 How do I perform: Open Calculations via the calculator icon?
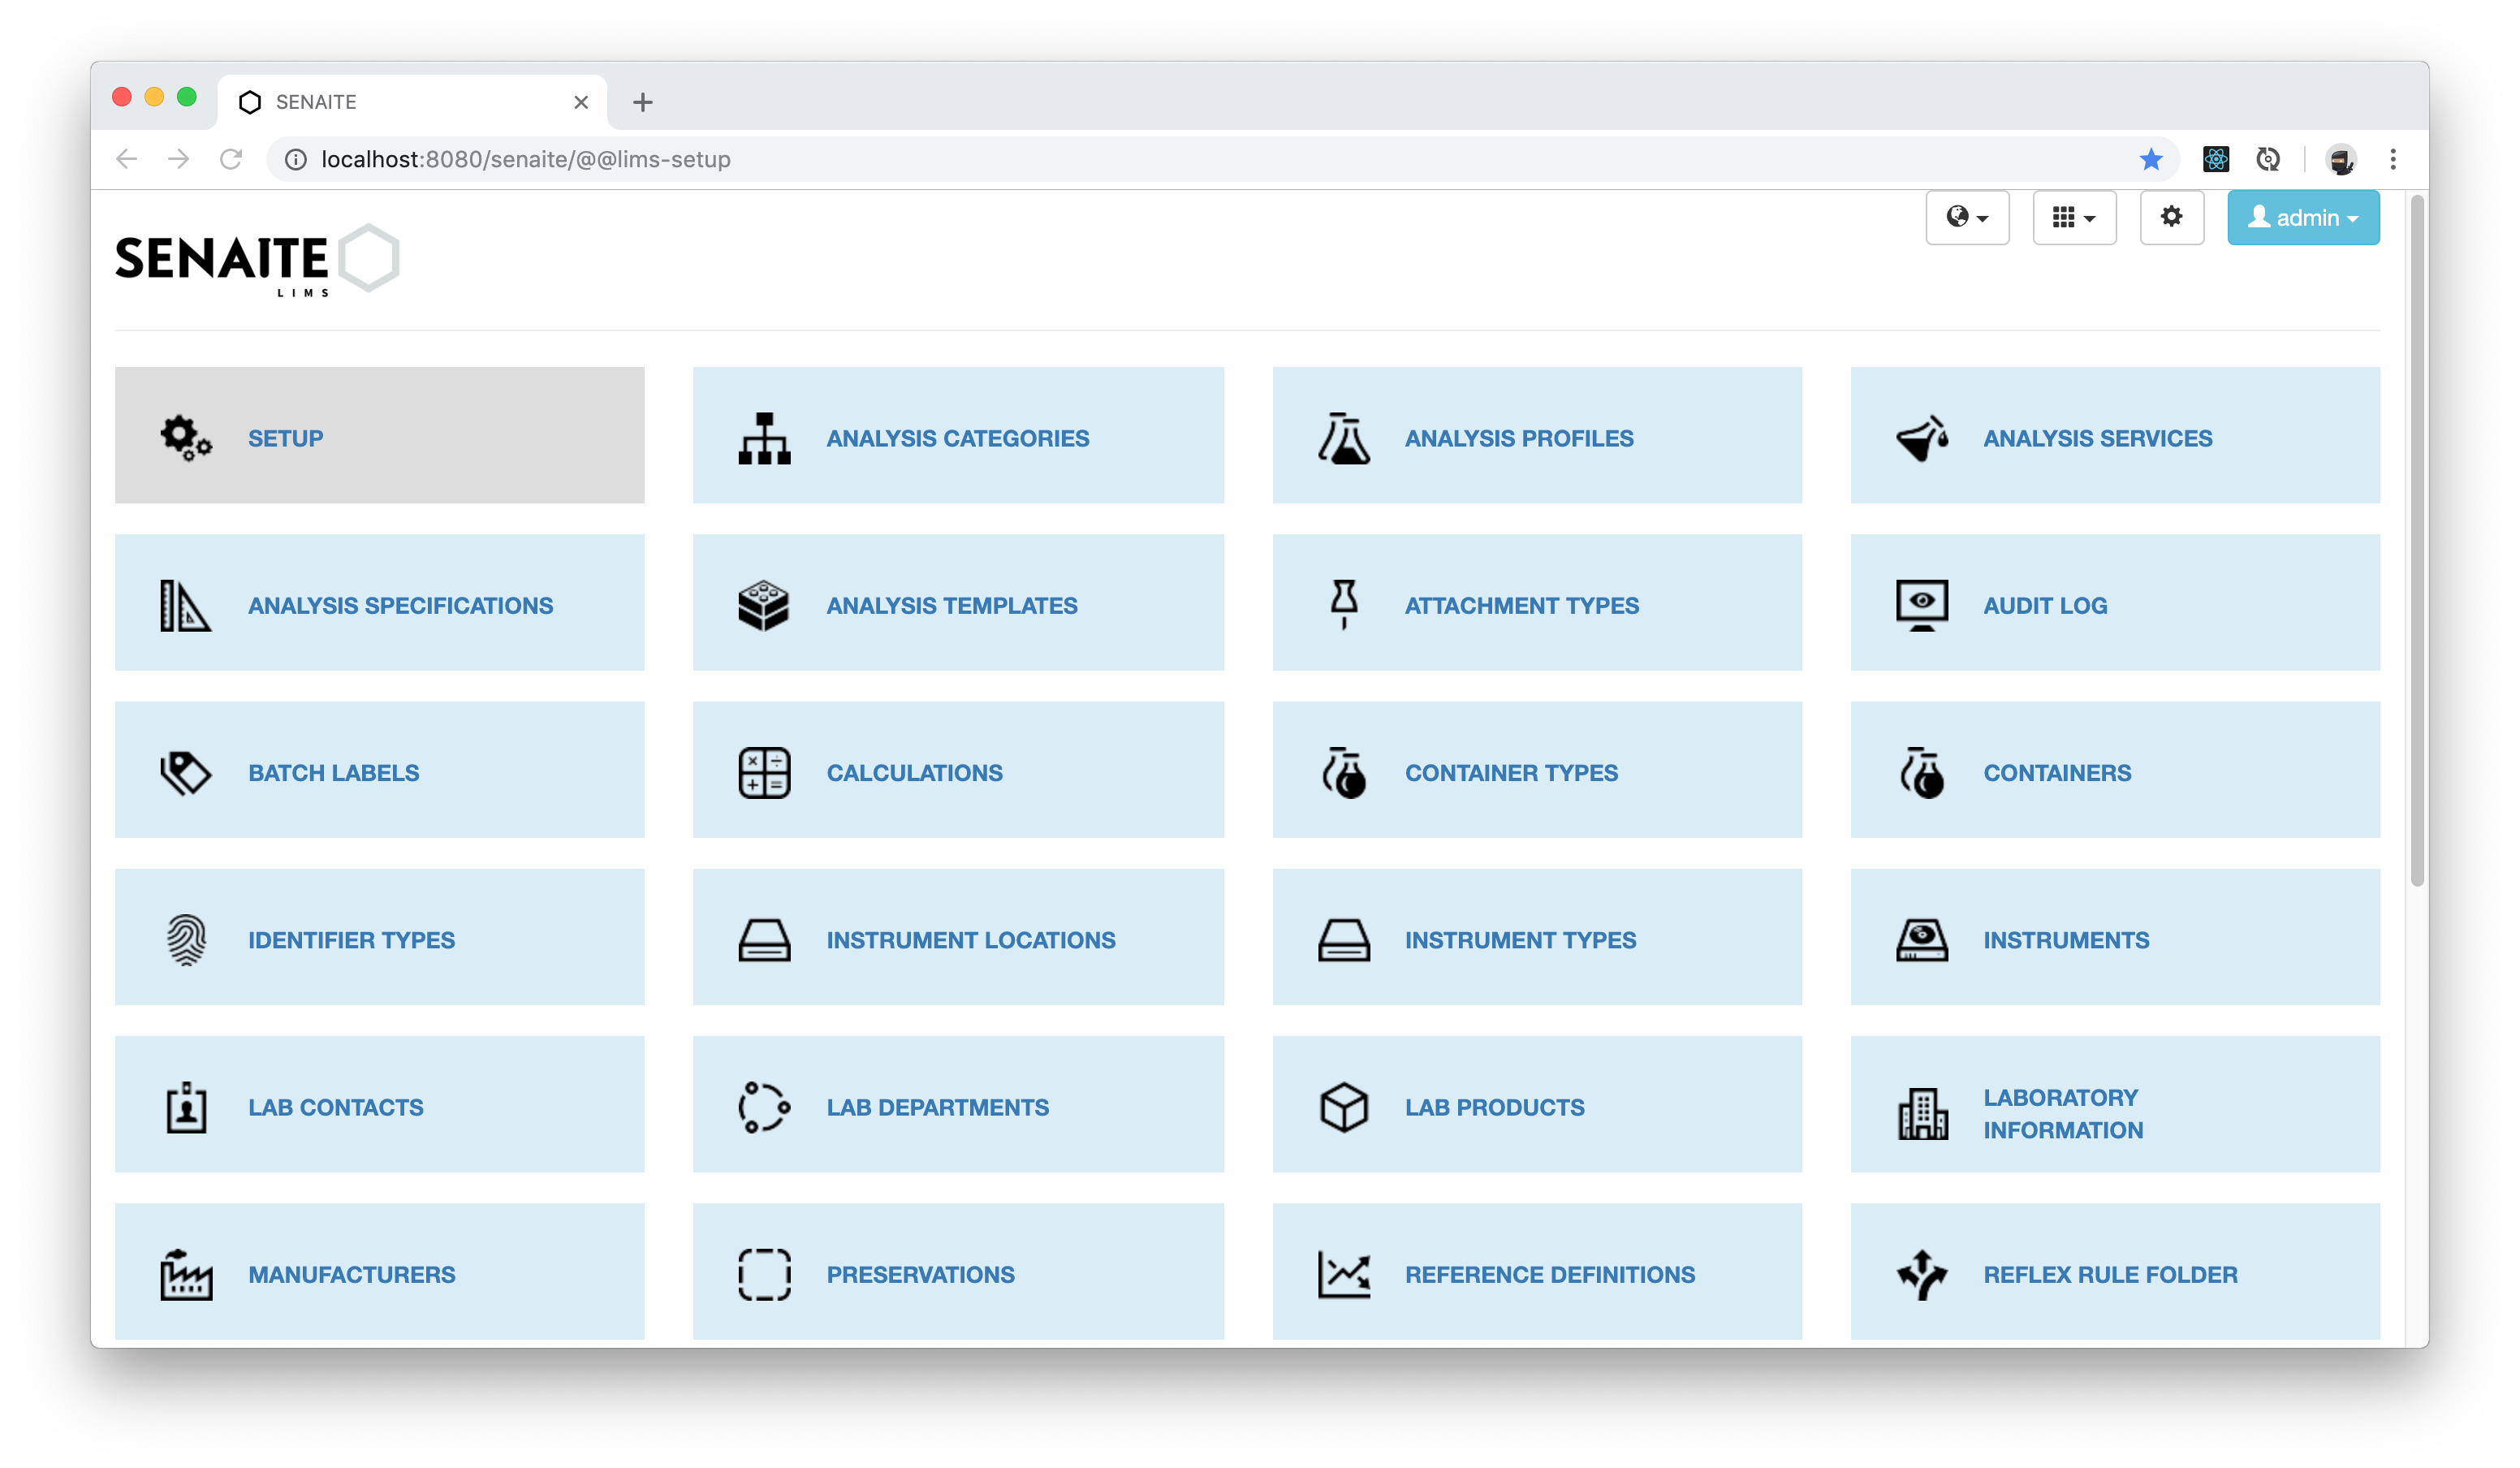(x=763, y=771)
